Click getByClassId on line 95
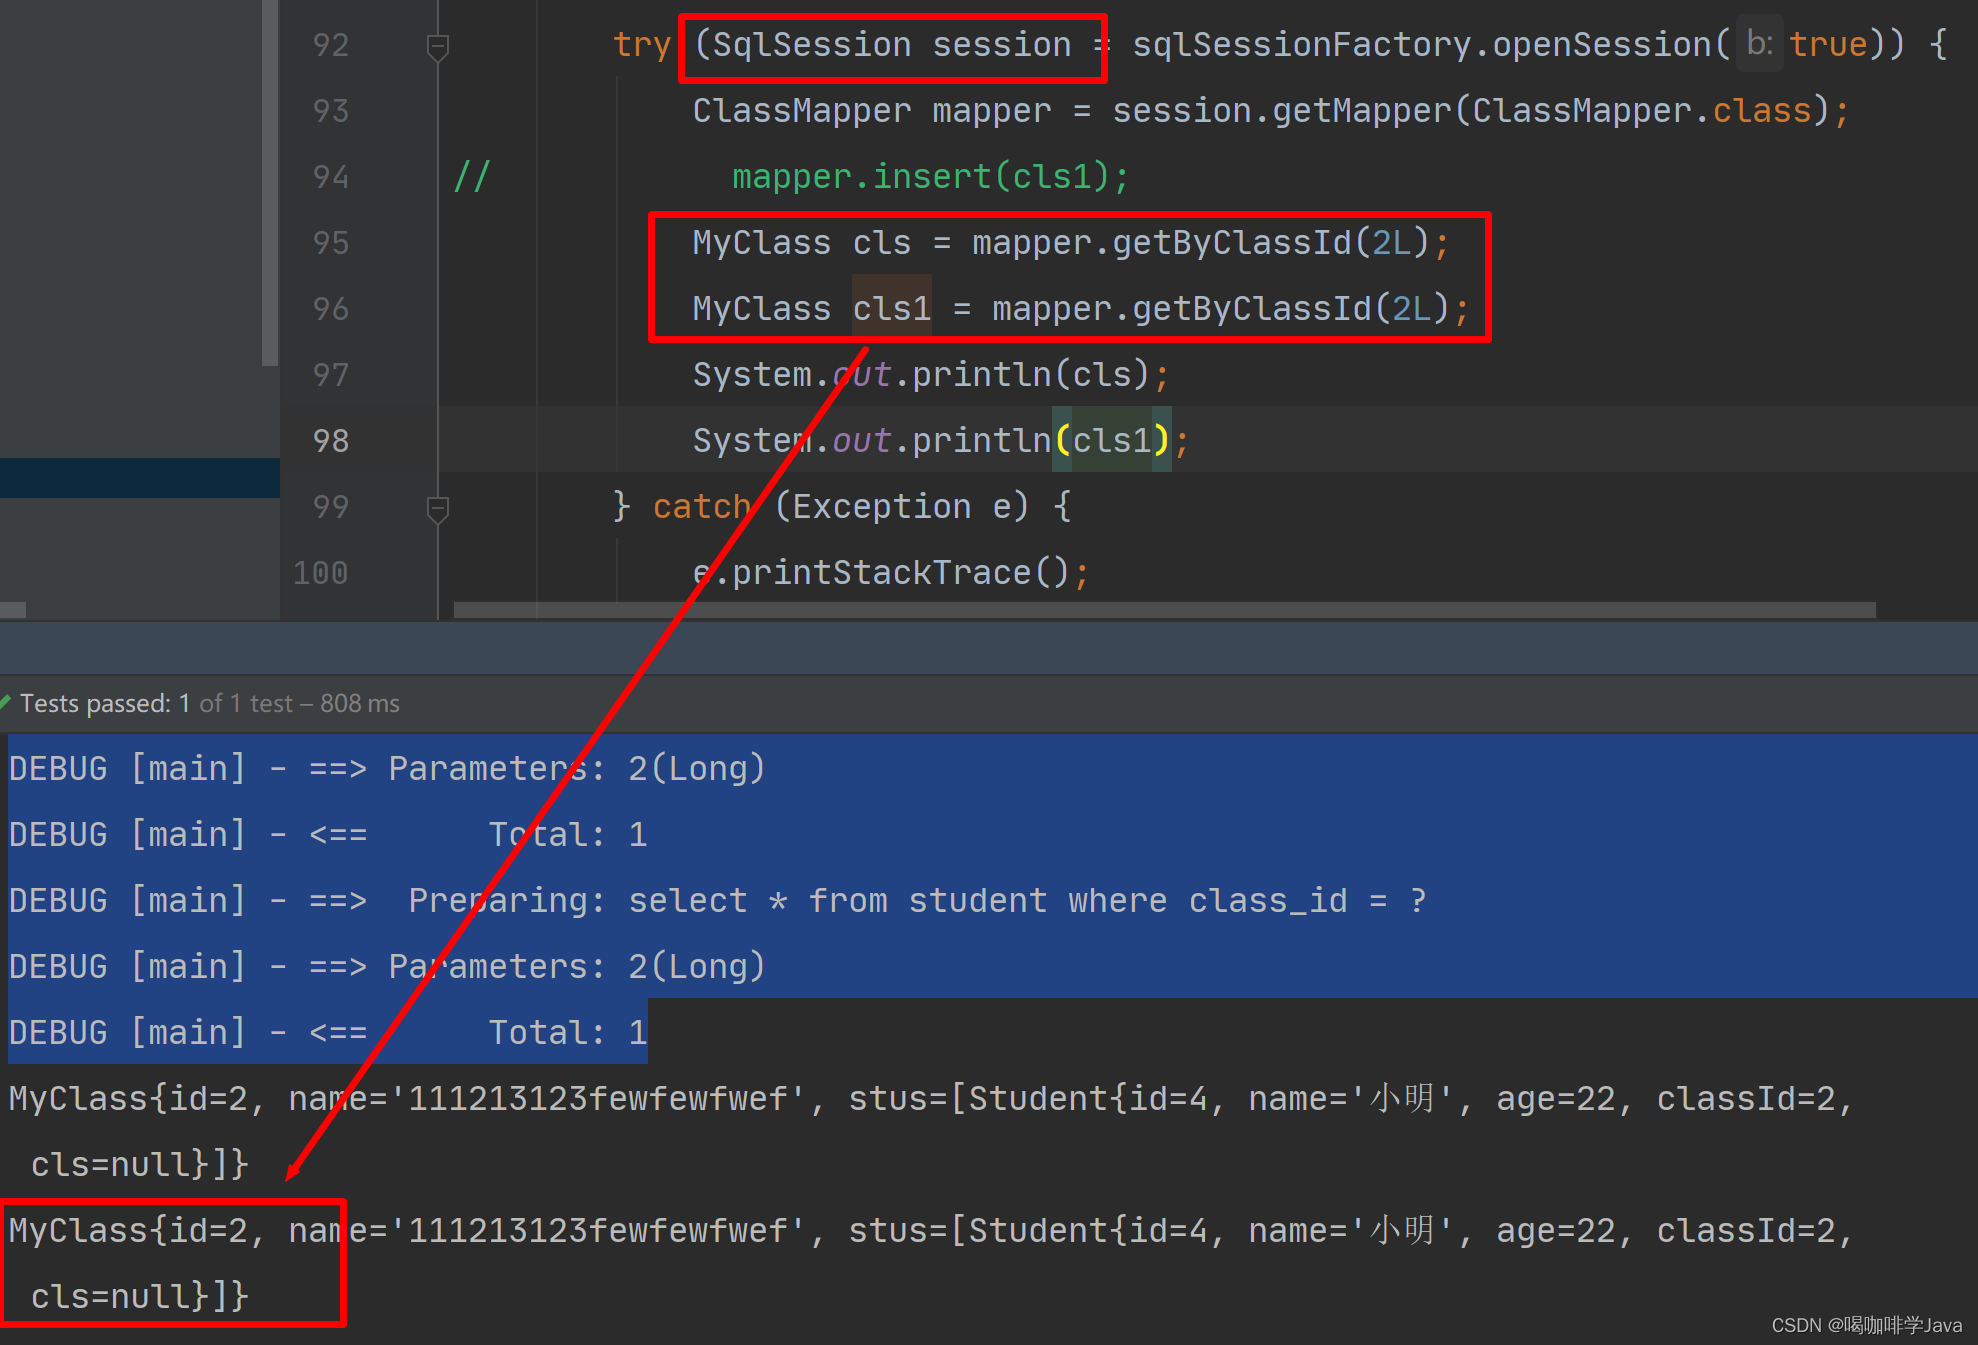Image resolution: width=1978 pixels, height=1345 pixels. click(x=1231, y=243)
